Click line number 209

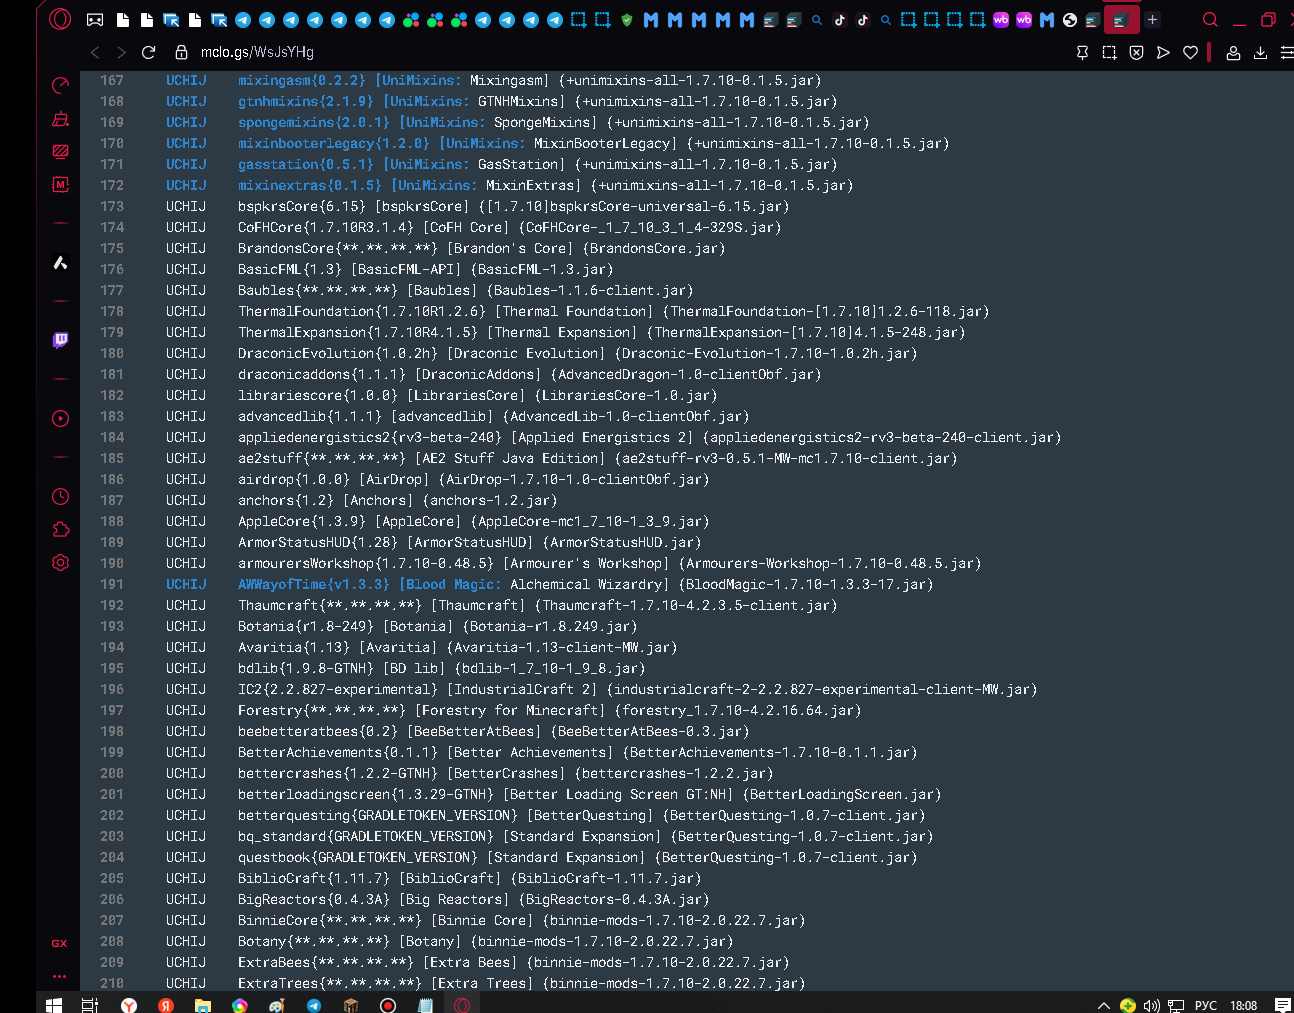coord(112,962)
